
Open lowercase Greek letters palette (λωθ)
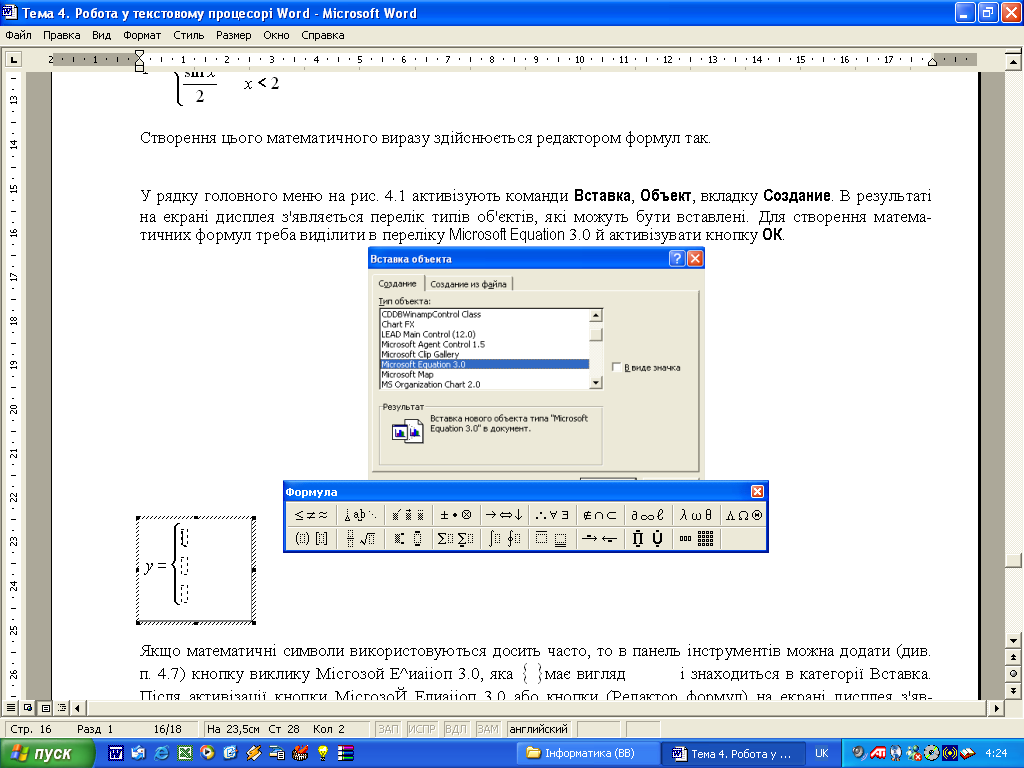696,515
